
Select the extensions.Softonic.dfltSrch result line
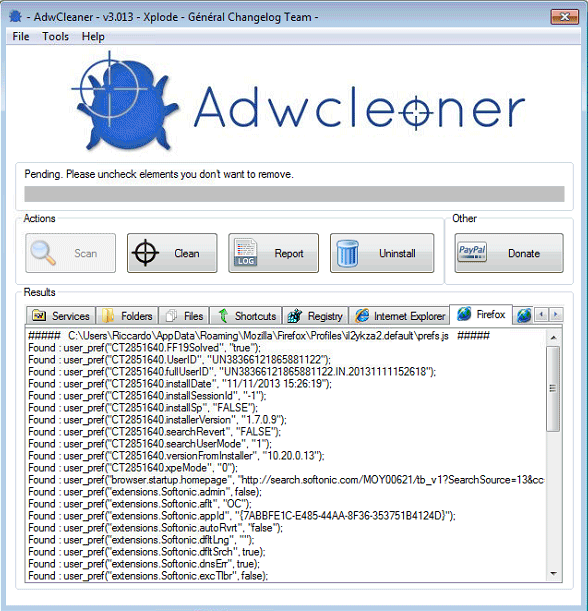(147, 552)
